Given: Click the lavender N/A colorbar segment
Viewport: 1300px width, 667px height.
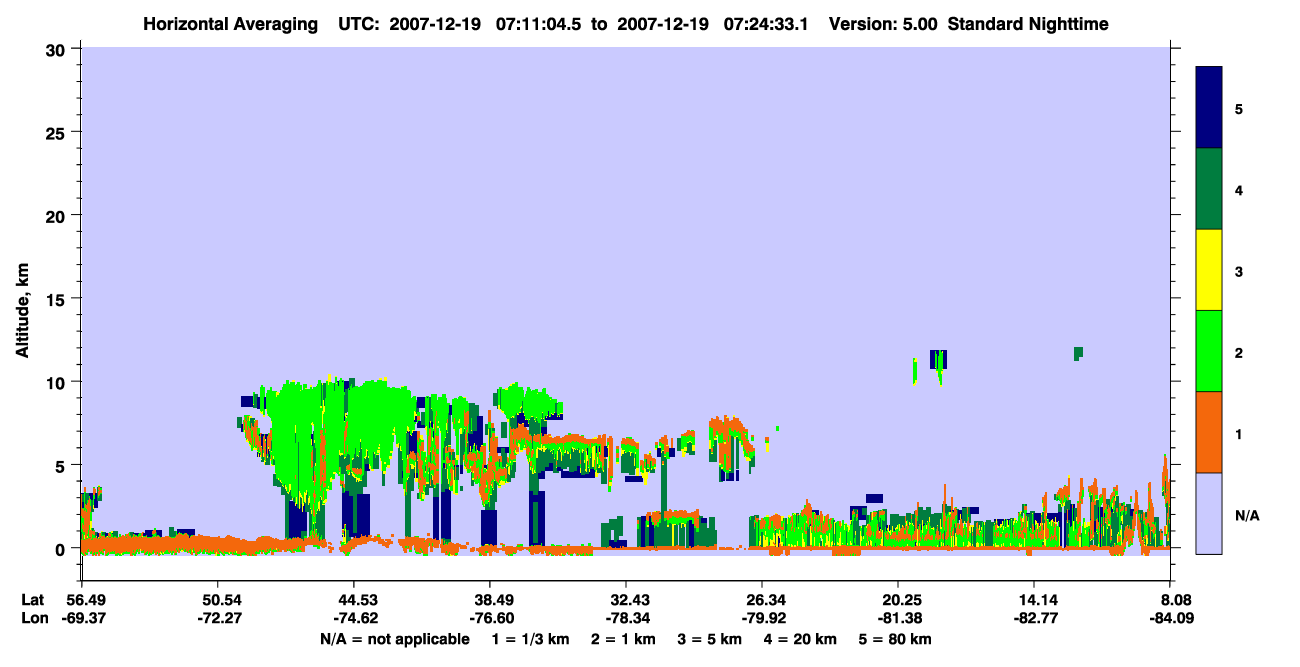Looking at the screenshot, I should 1209,513.
